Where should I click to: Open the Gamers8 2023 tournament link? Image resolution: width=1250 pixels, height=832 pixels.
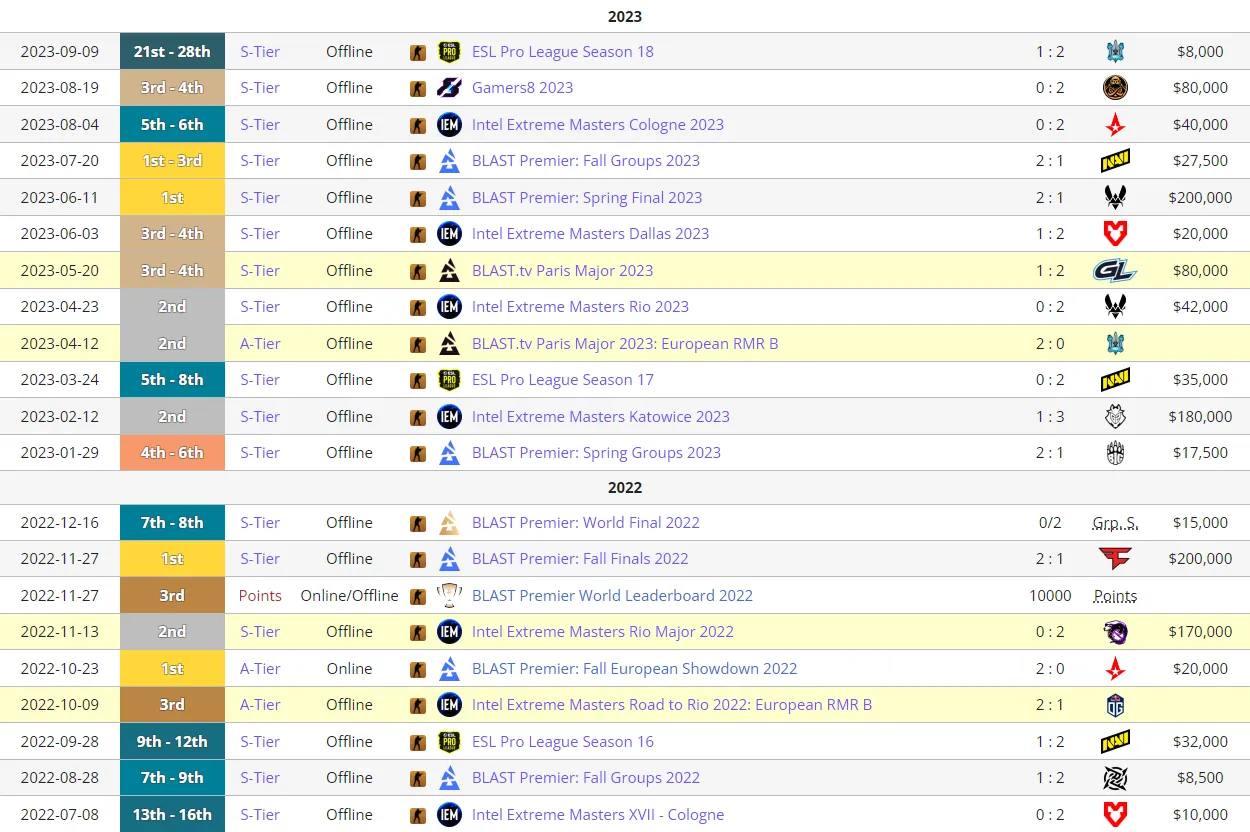click(523, 88)
